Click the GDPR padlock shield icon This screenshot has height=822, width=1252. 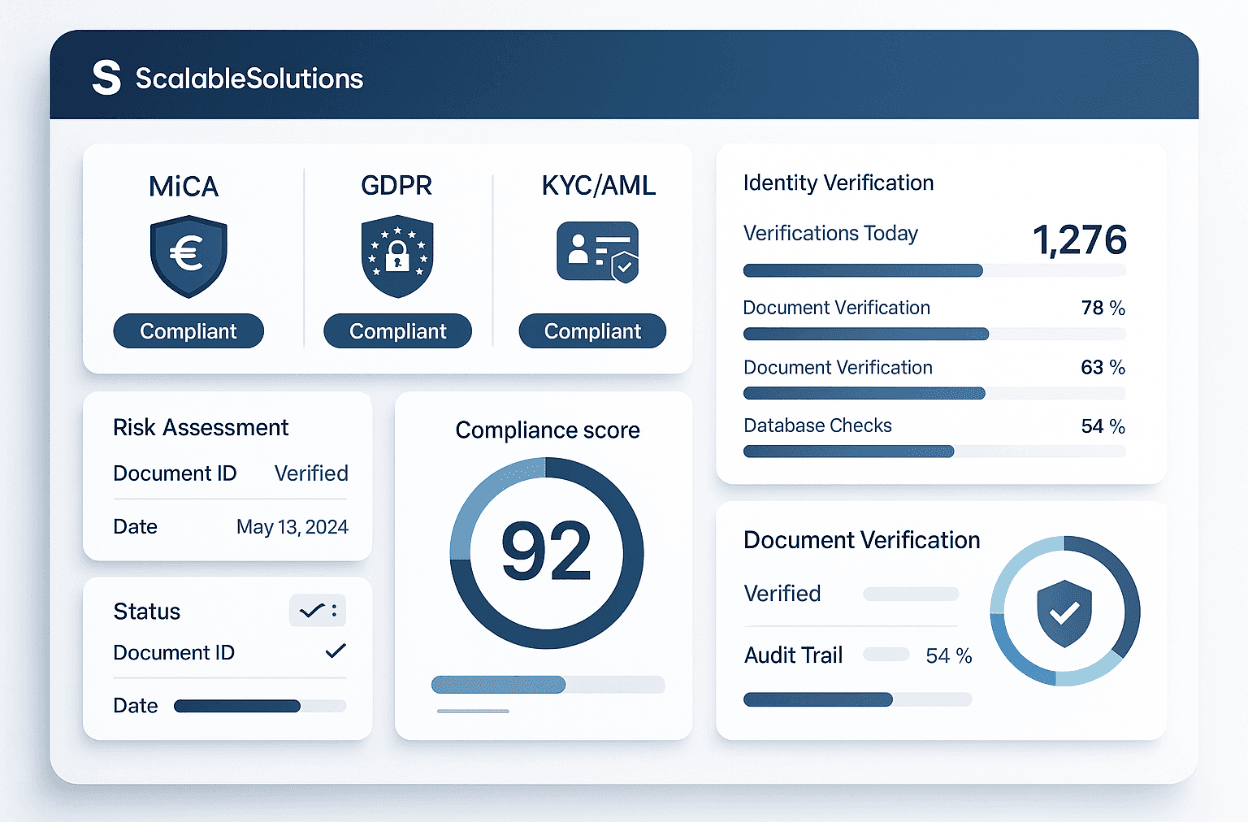click(x=397, y=258)
